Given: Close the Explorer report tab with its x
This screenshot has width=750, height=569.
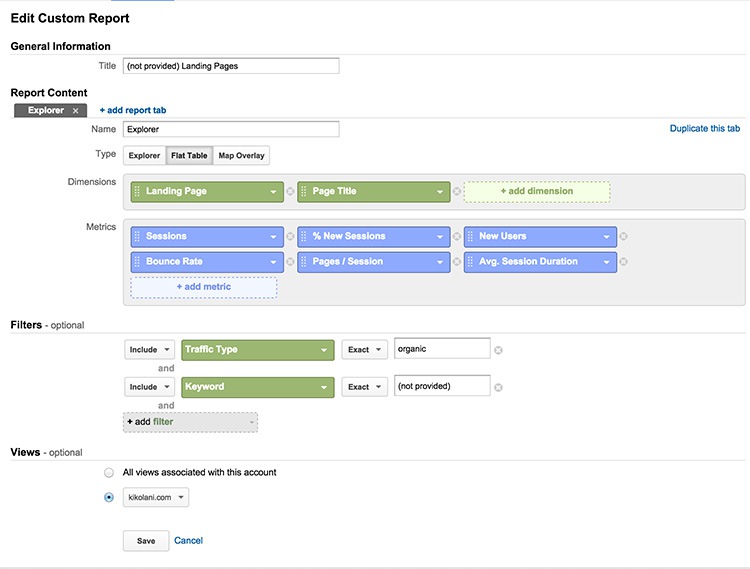Looking at the screenshot, I should click(x=76, y=110).
